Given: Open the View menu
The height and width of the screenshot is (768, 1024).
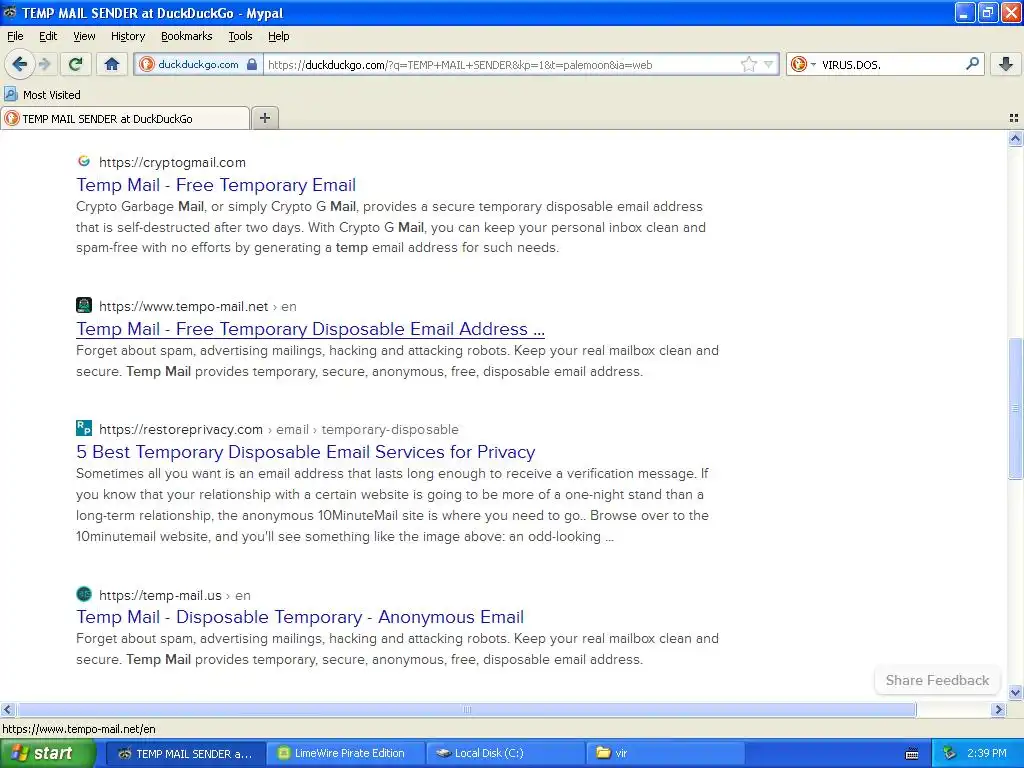Looking at the screenshot, I should 84,36.
